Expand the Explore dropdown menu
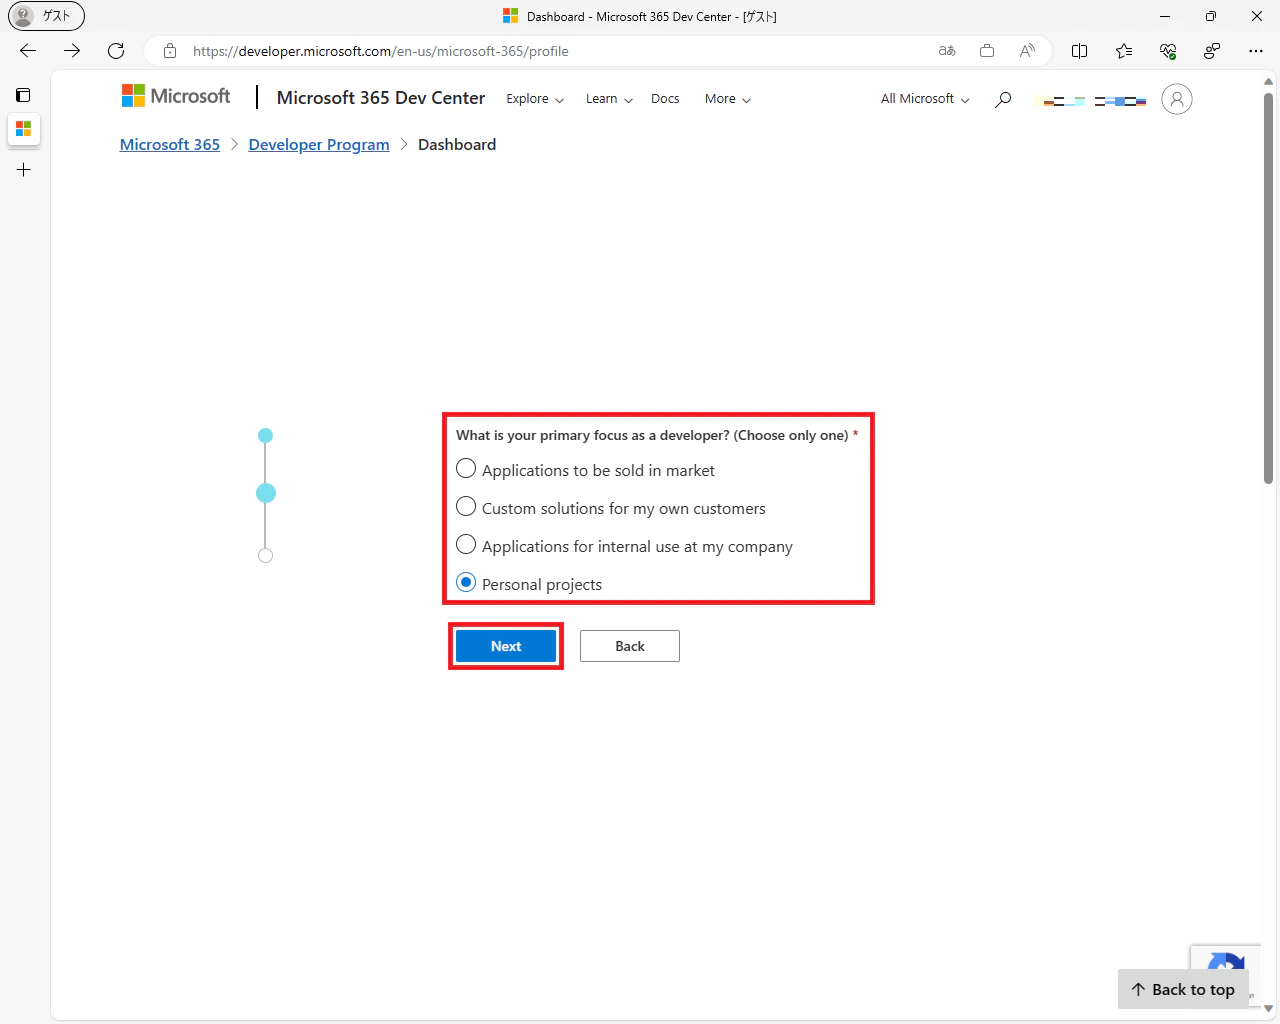The width and height of the screenshot is (1280, 1024). point(535,99)
